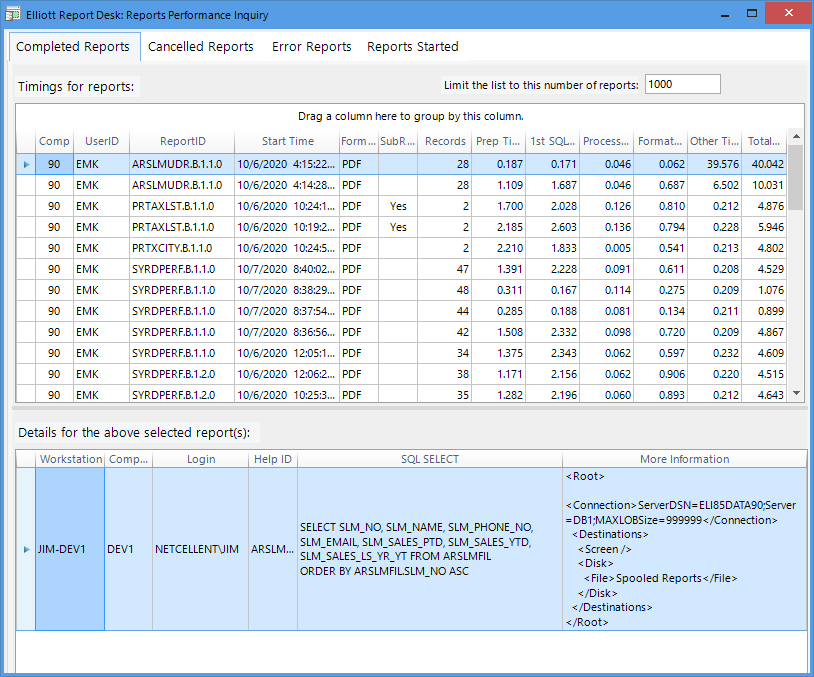Click the Other Time column header

click(x=714, y=141)
